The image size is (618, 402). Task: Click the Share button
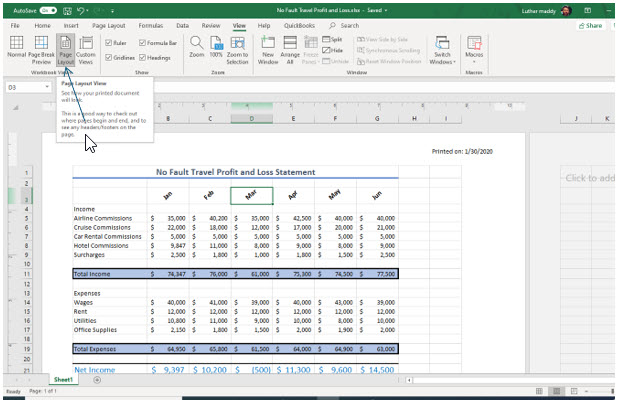pos(590,26)
